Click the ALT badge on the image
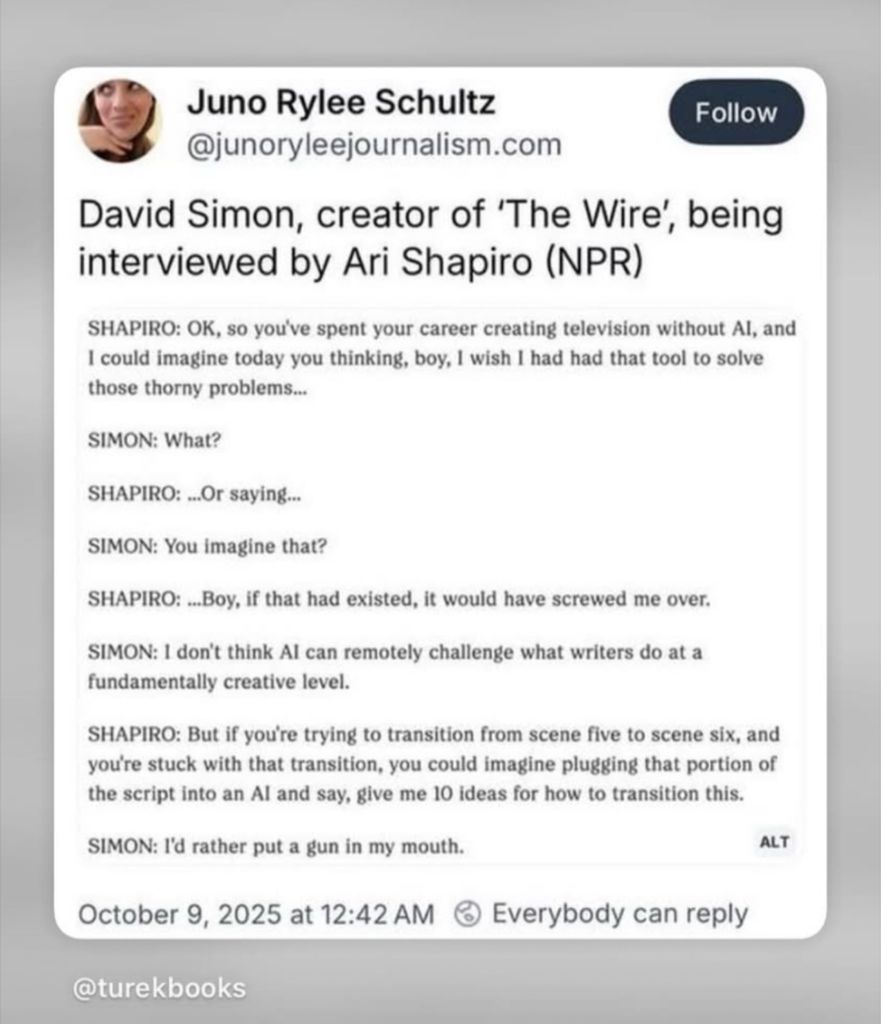Viewport: 881px width, 1024px height. pos(774,842)
